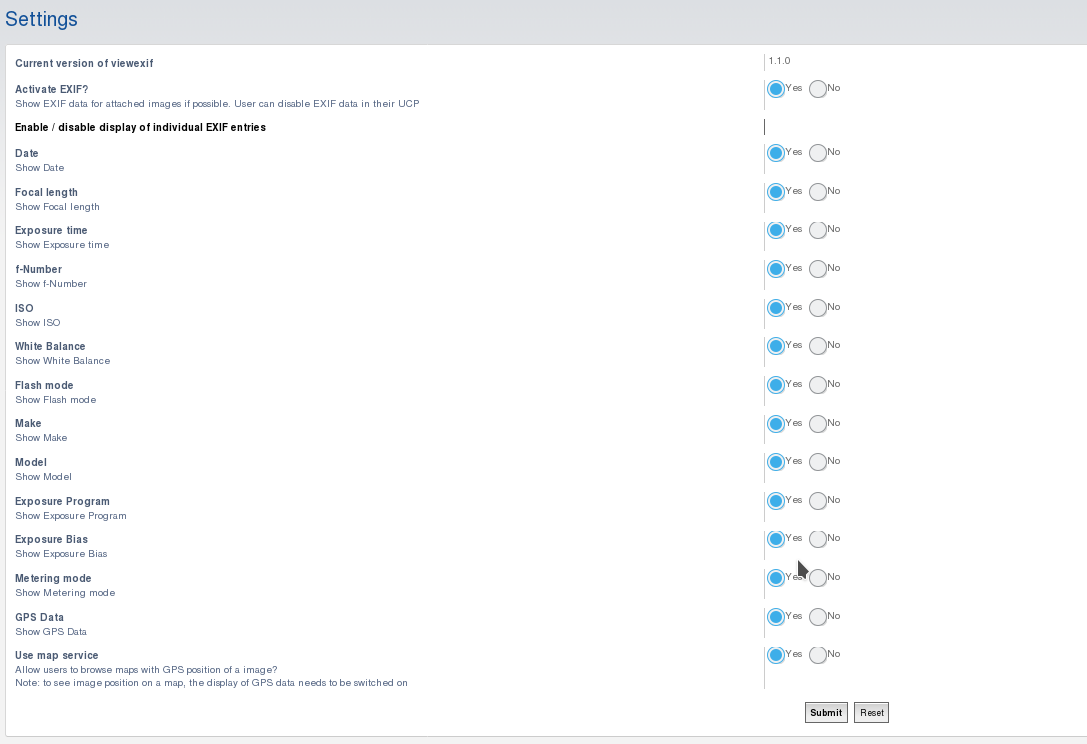Choose No for Make
Image resolution: width=1087 pixels, height=744 pixels.
pos(818,424)
